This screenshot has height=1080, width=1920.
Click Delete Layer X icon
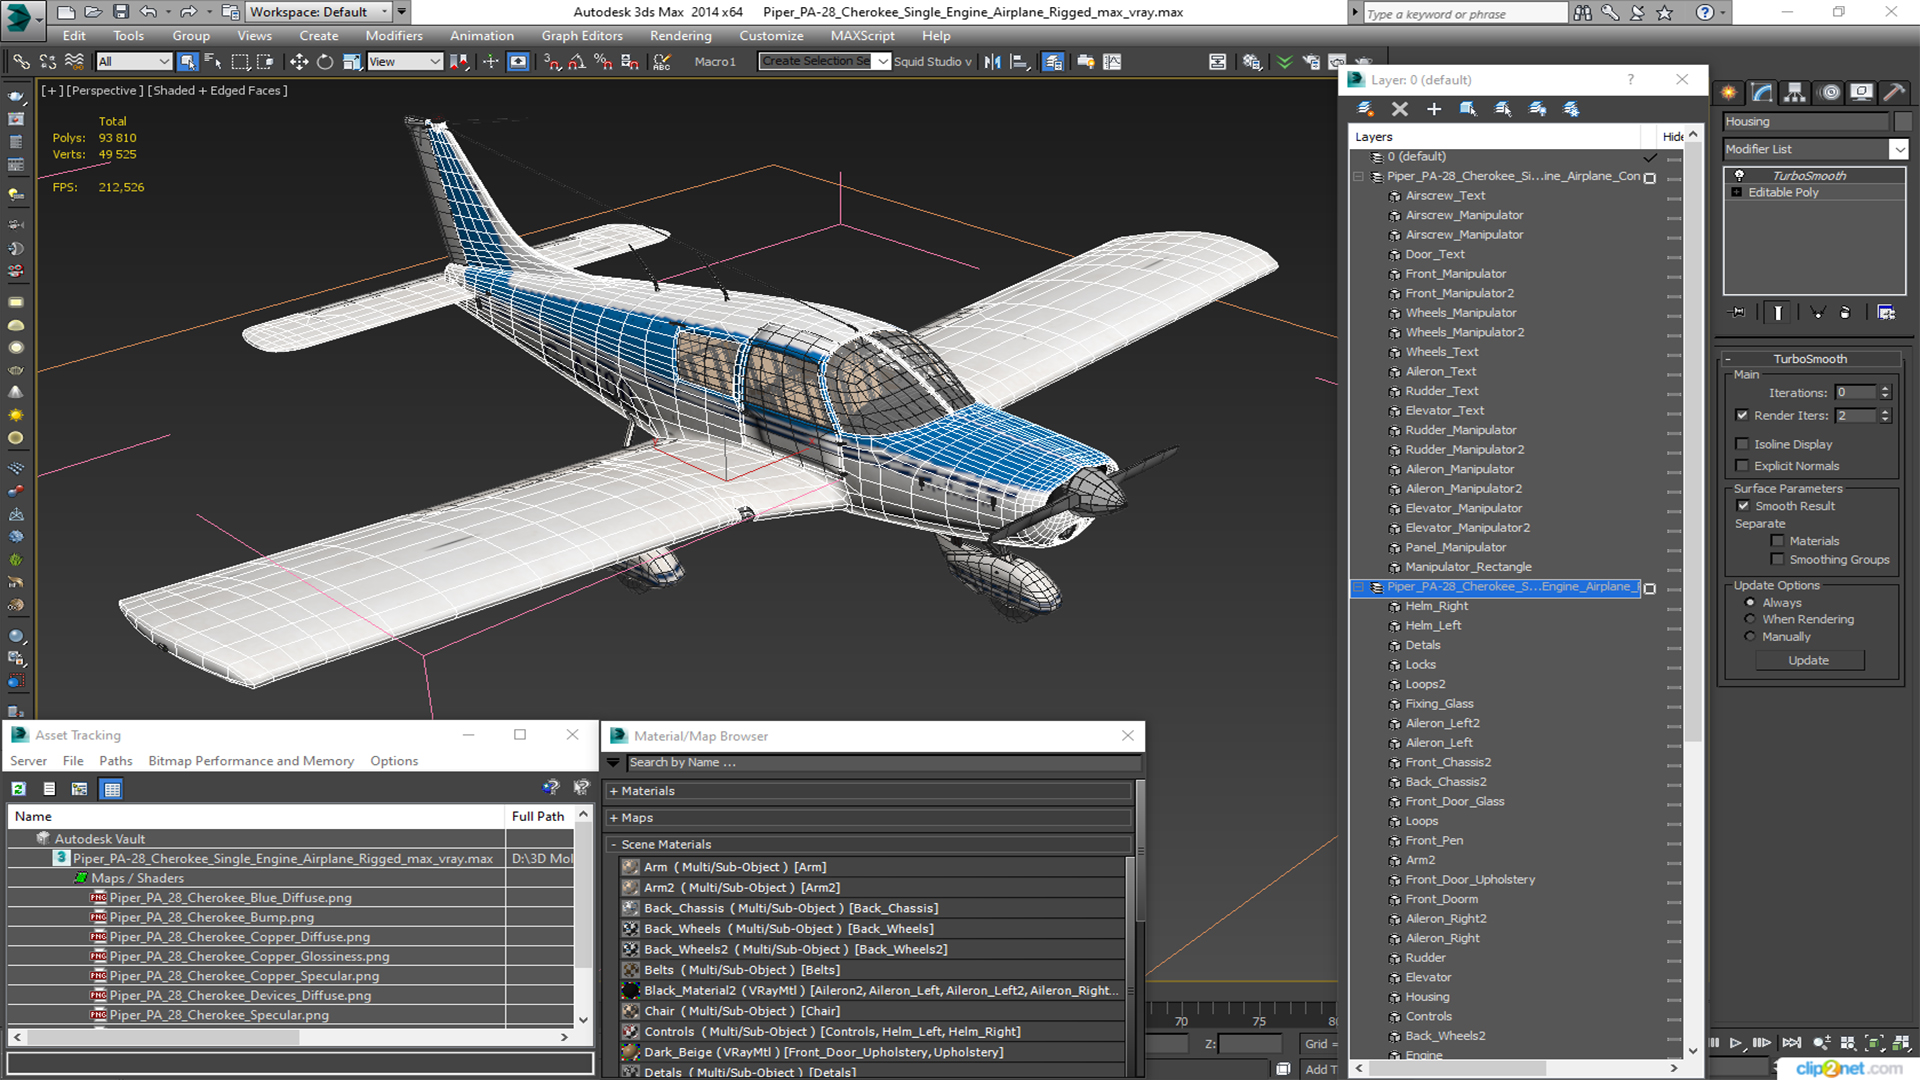(1399, 109)
